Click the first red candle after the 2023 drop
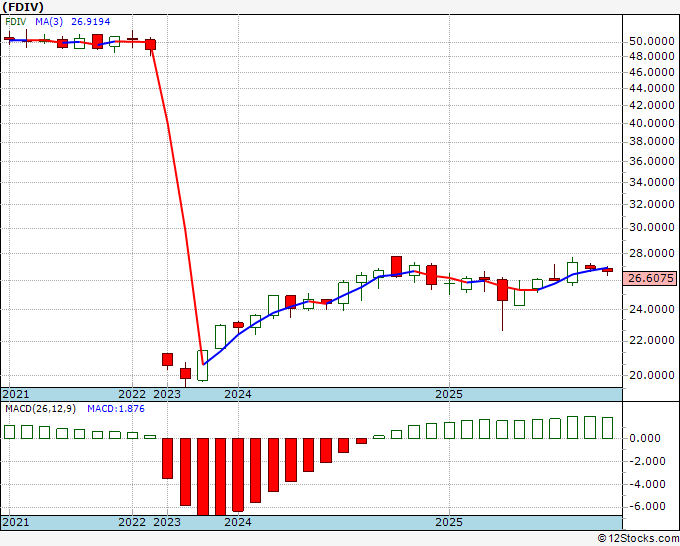The image size is (680, 546). (167, 359)
